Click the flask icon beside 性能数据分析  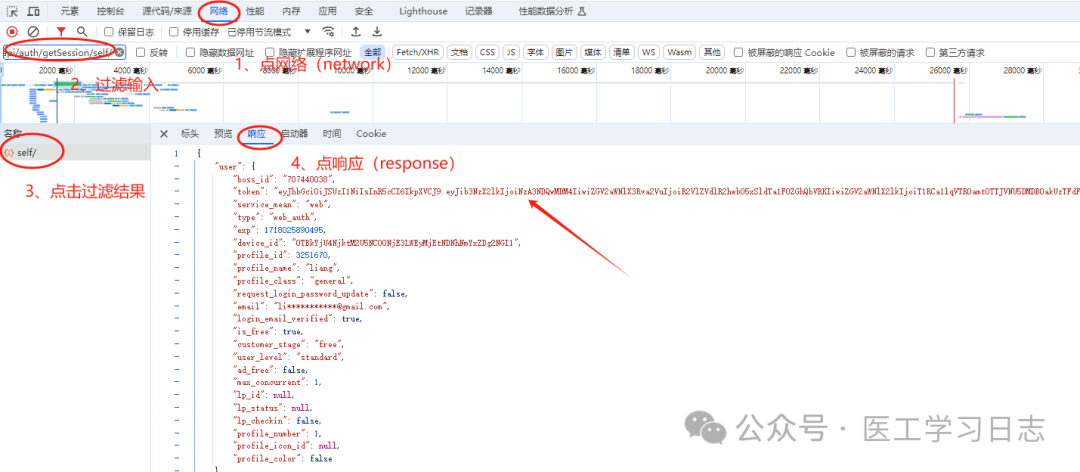coord(581,12)
